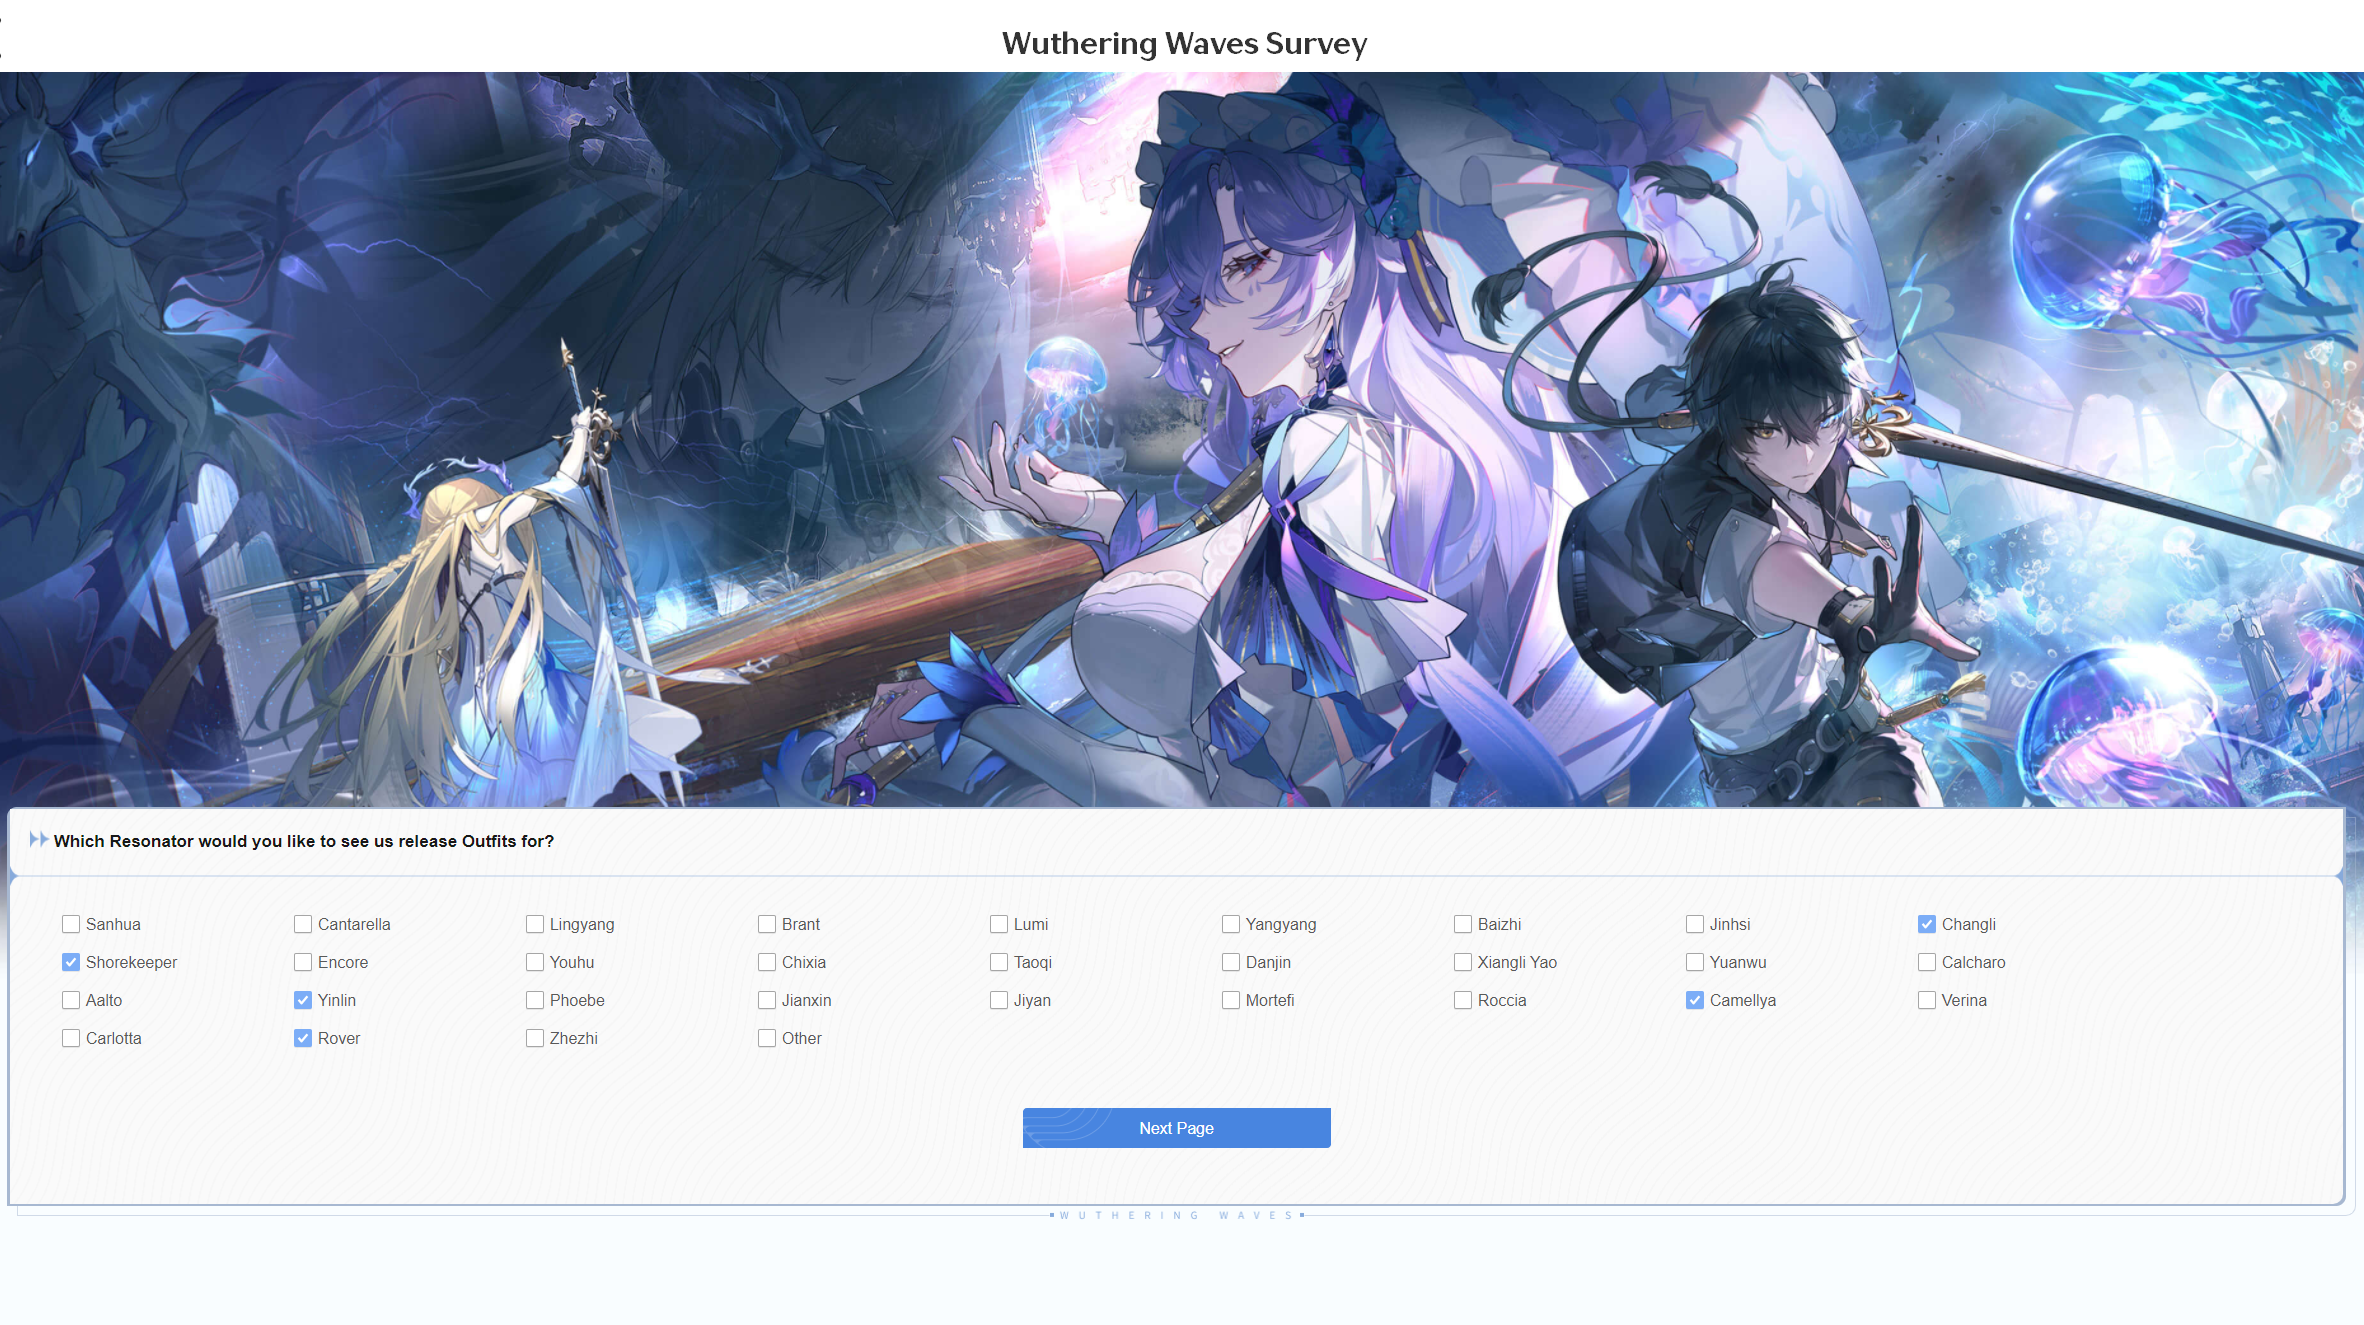The image size is (2364, 1325).
Task: Select the Xiangli Yao checkbox
Action: pyautogui.click(x=1463, y=962)
